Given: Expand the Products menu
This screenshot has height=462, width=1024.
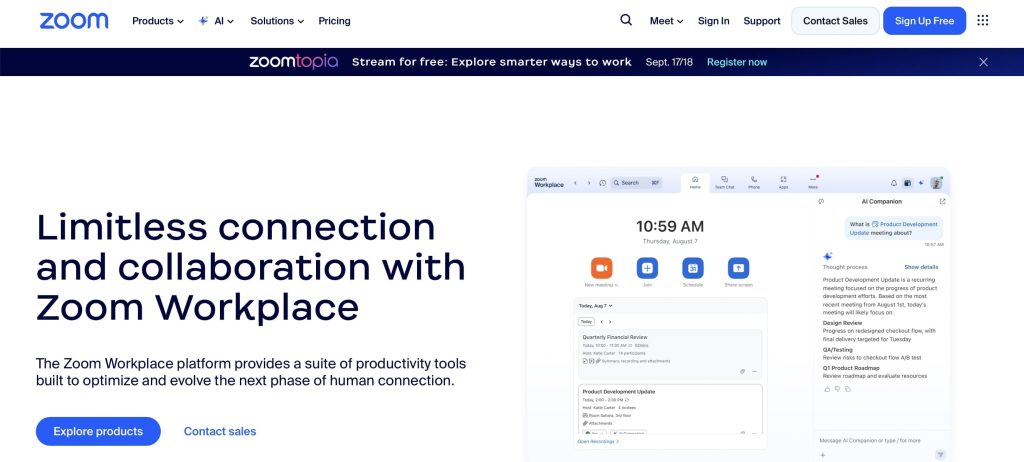Looking at the screenshot, I should [x=157, y=21].
